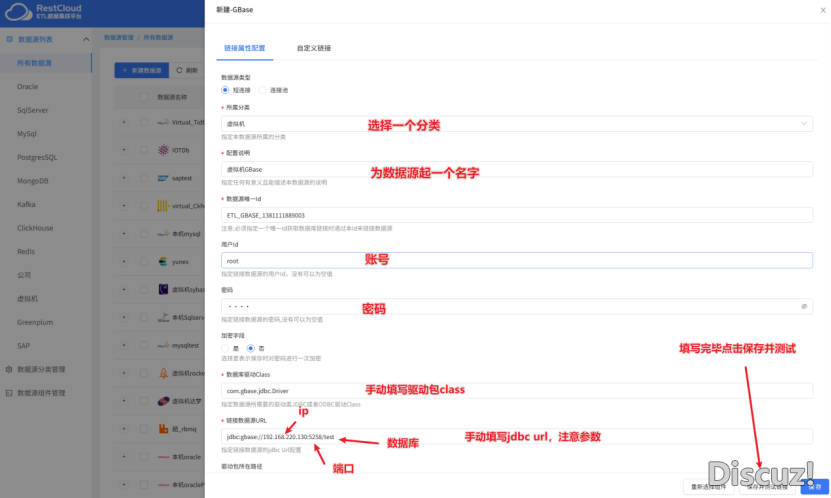The image size is (831, 498).
Task: Click the 本机oracle datasource icon
Action: click(163, 457)
